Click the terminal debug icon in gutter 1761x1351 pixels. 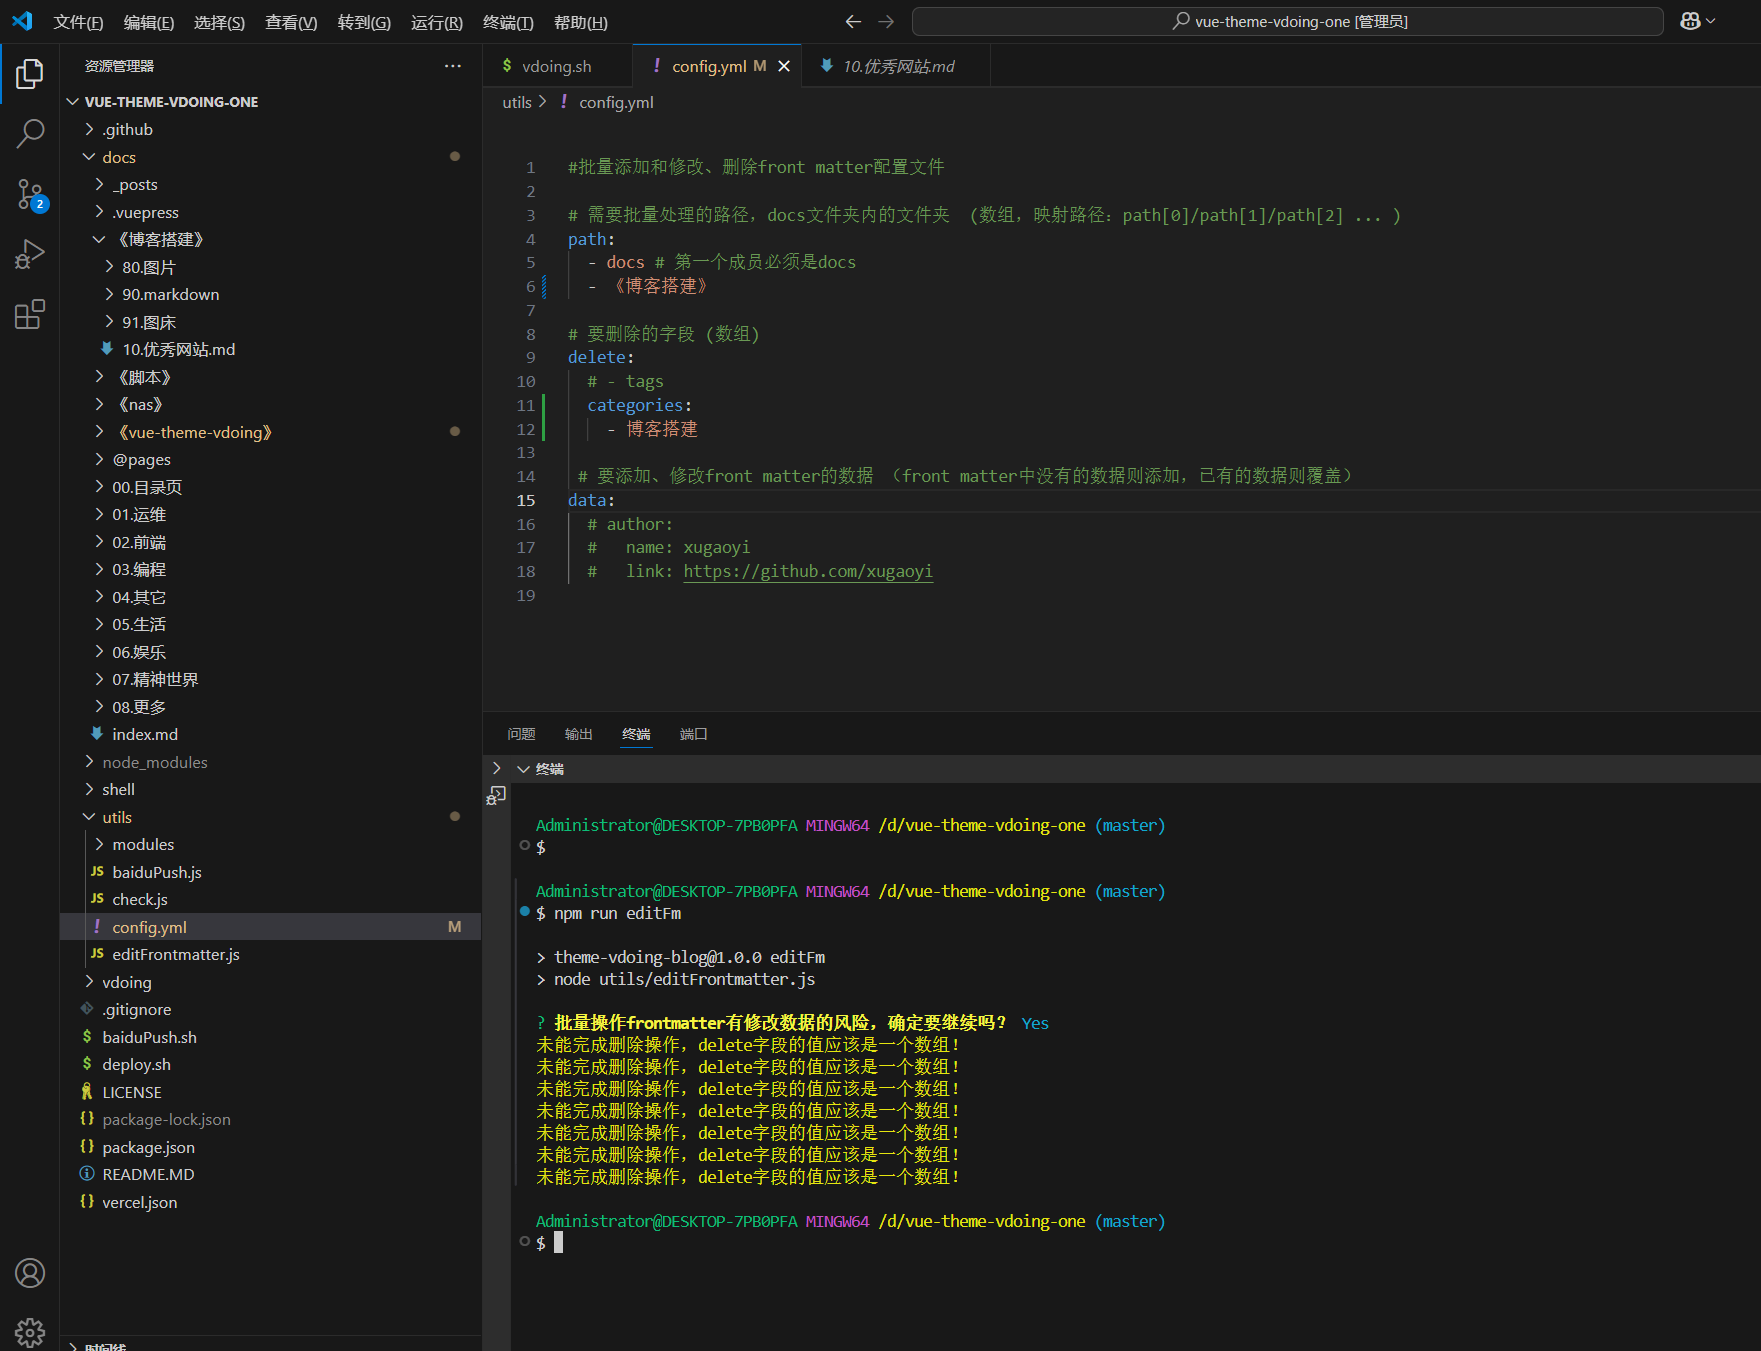point(496,796)
